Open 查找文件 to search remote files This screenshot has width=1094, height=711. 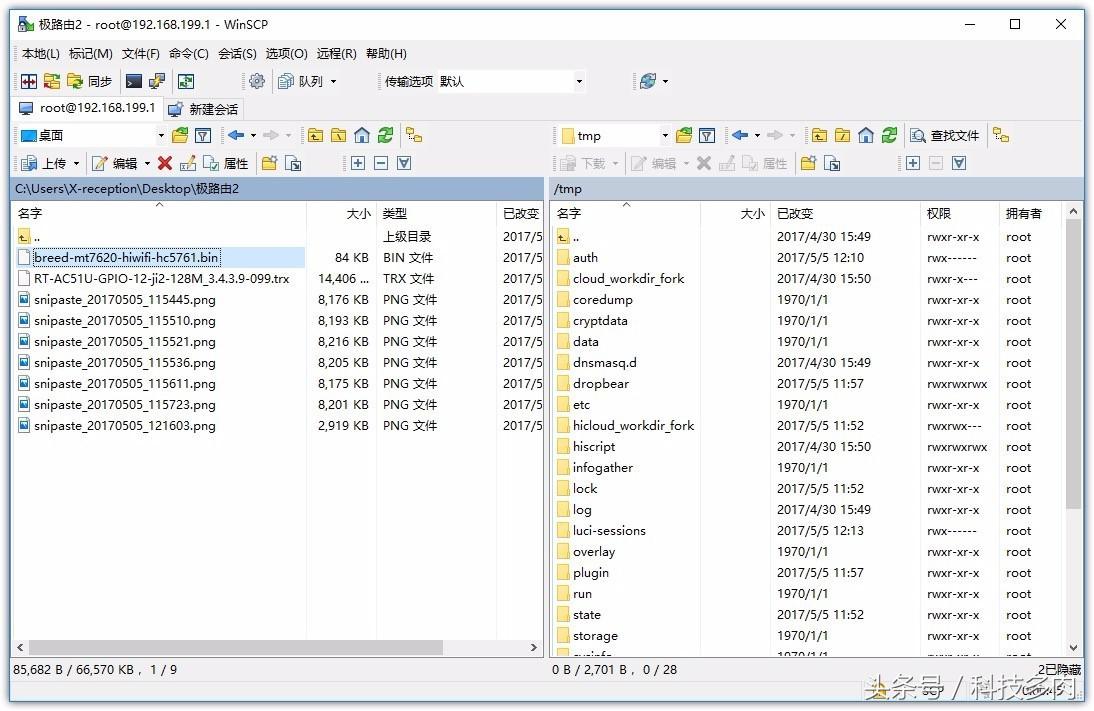click(945, 135)
